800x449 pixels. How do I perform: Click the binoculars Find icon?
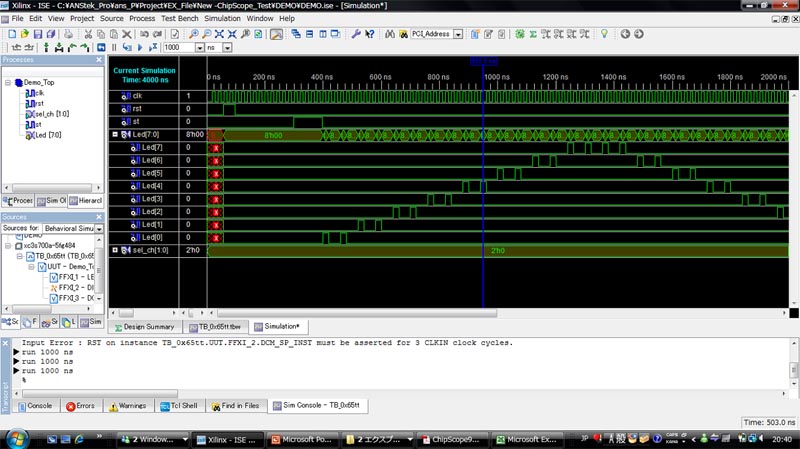click(390, 34)
